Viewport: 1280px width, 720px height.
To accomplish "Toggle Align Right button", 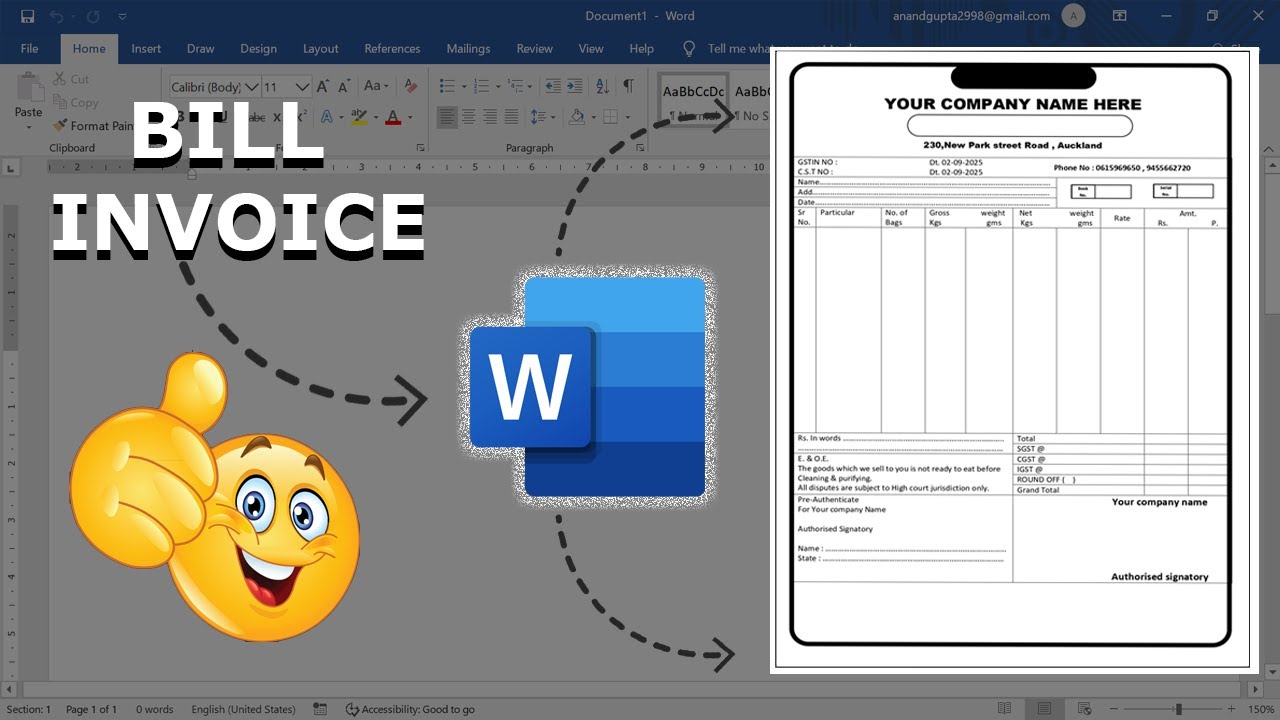I will pos(490,117).
